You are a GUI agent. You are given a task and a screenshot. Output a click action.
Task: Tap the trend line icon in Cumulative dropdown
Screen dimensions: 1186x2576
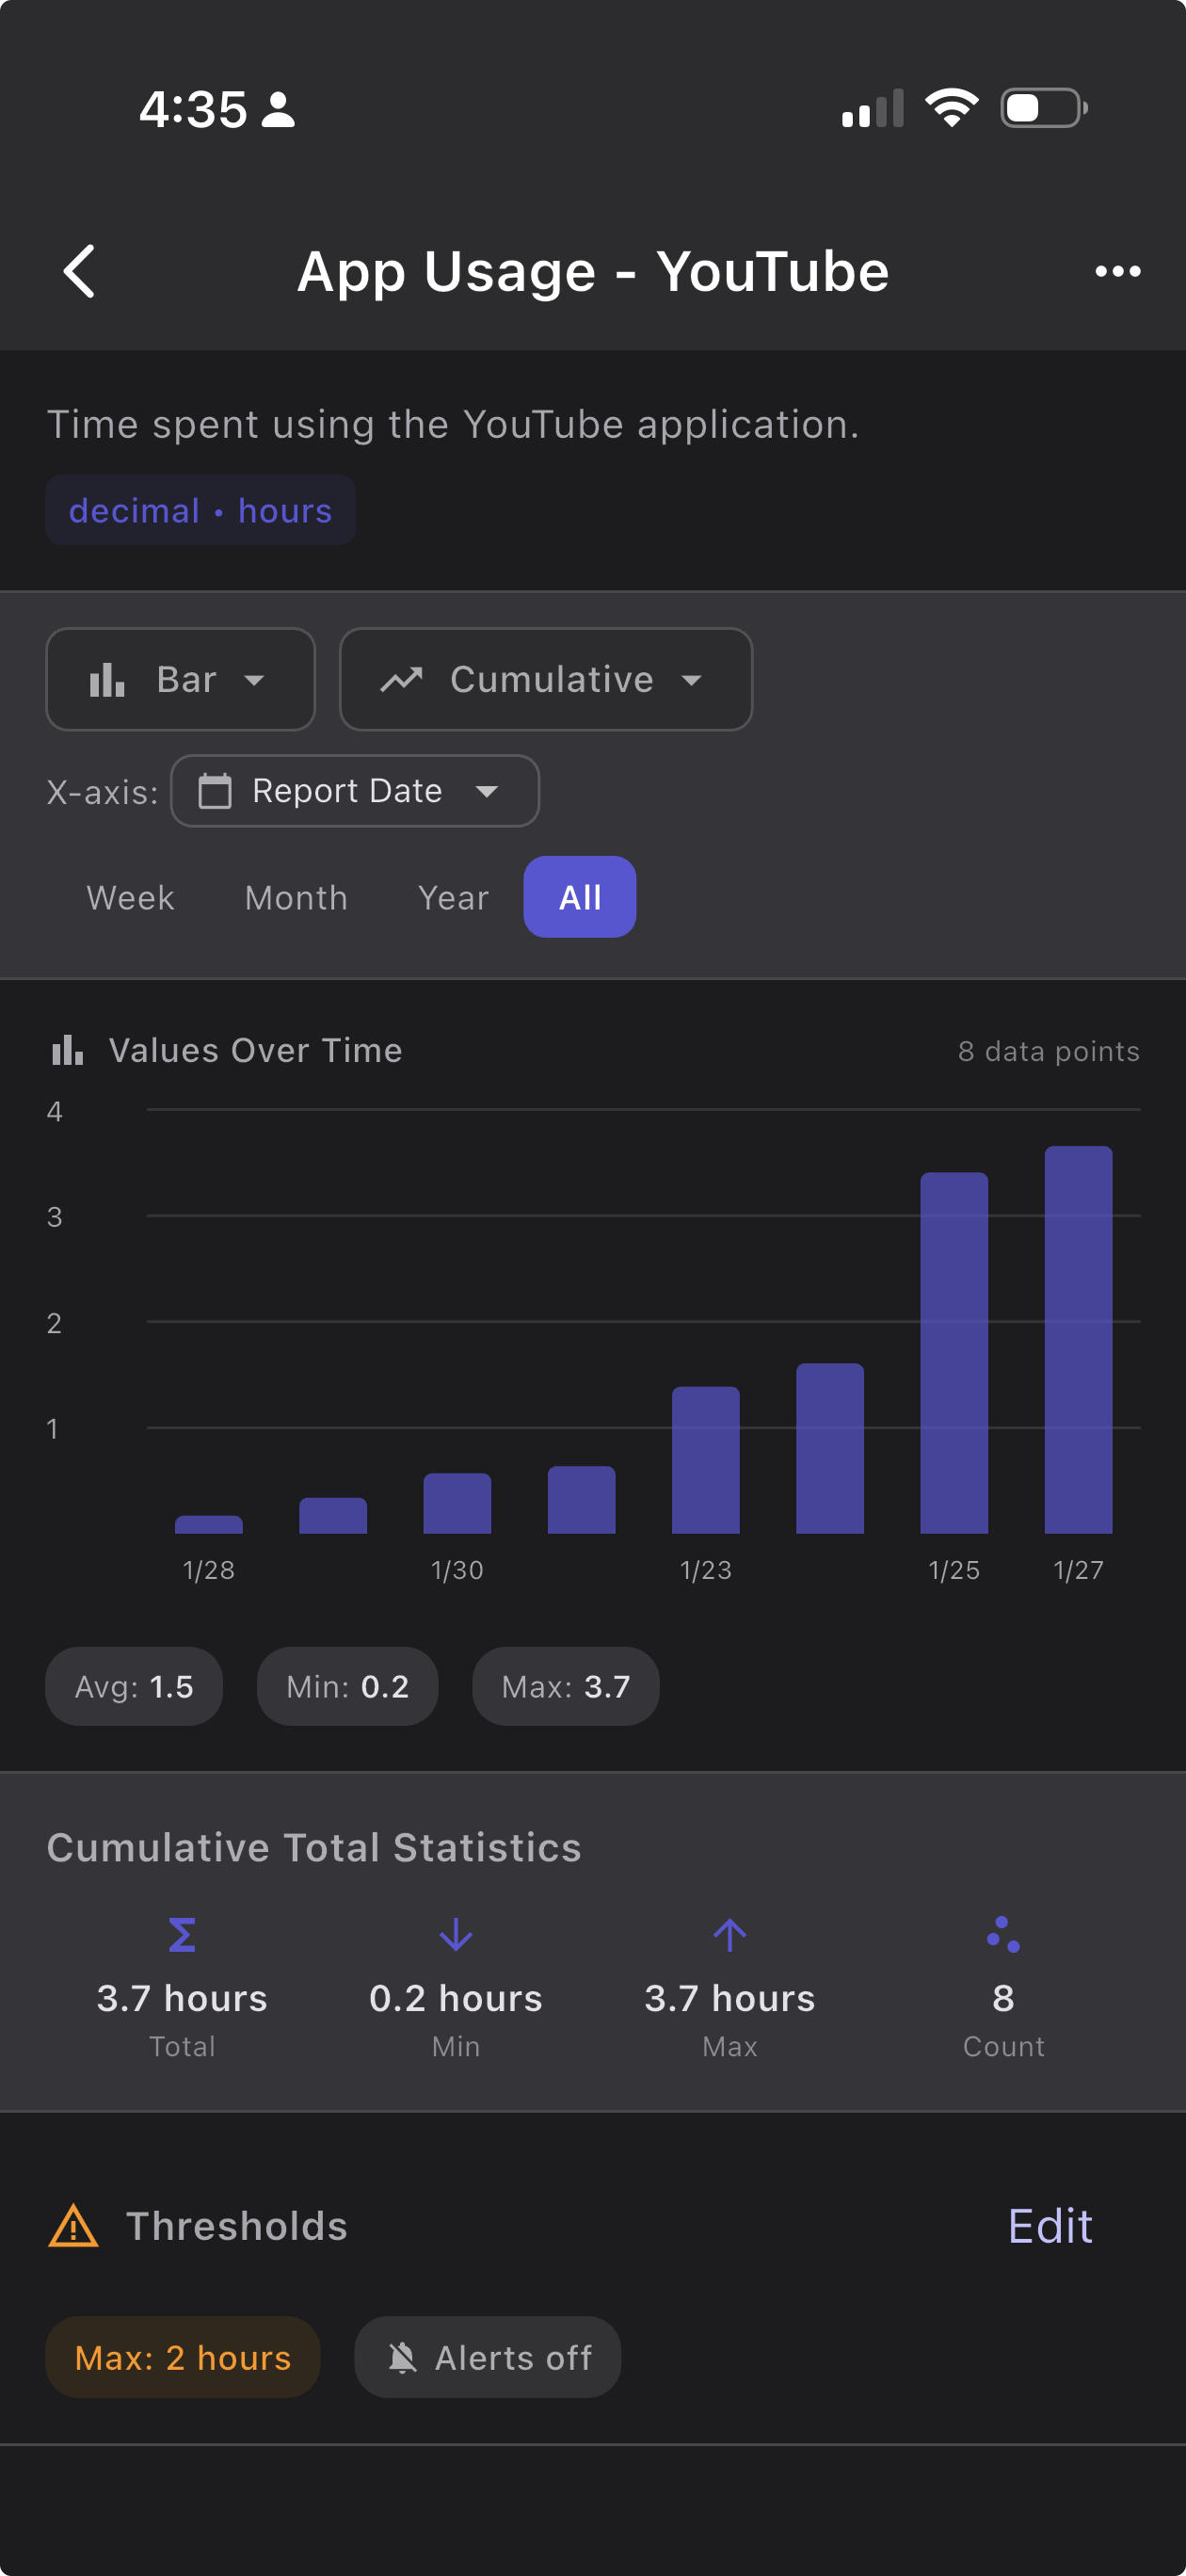(x=402, y=680)
